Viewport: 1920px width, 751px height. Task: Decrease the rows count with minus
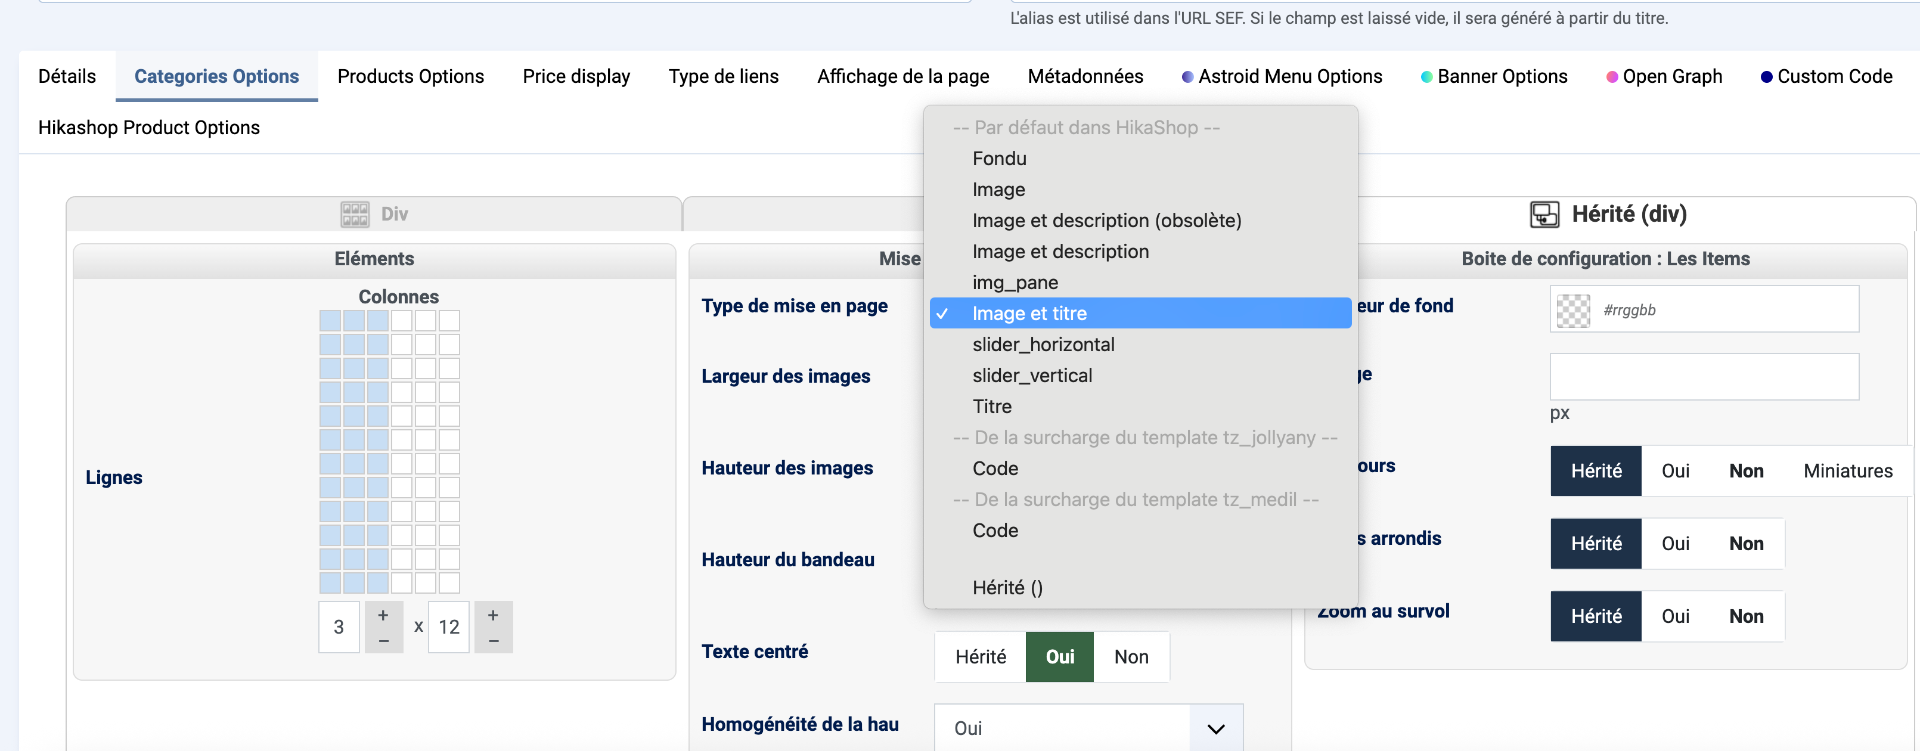pos(493,640)
